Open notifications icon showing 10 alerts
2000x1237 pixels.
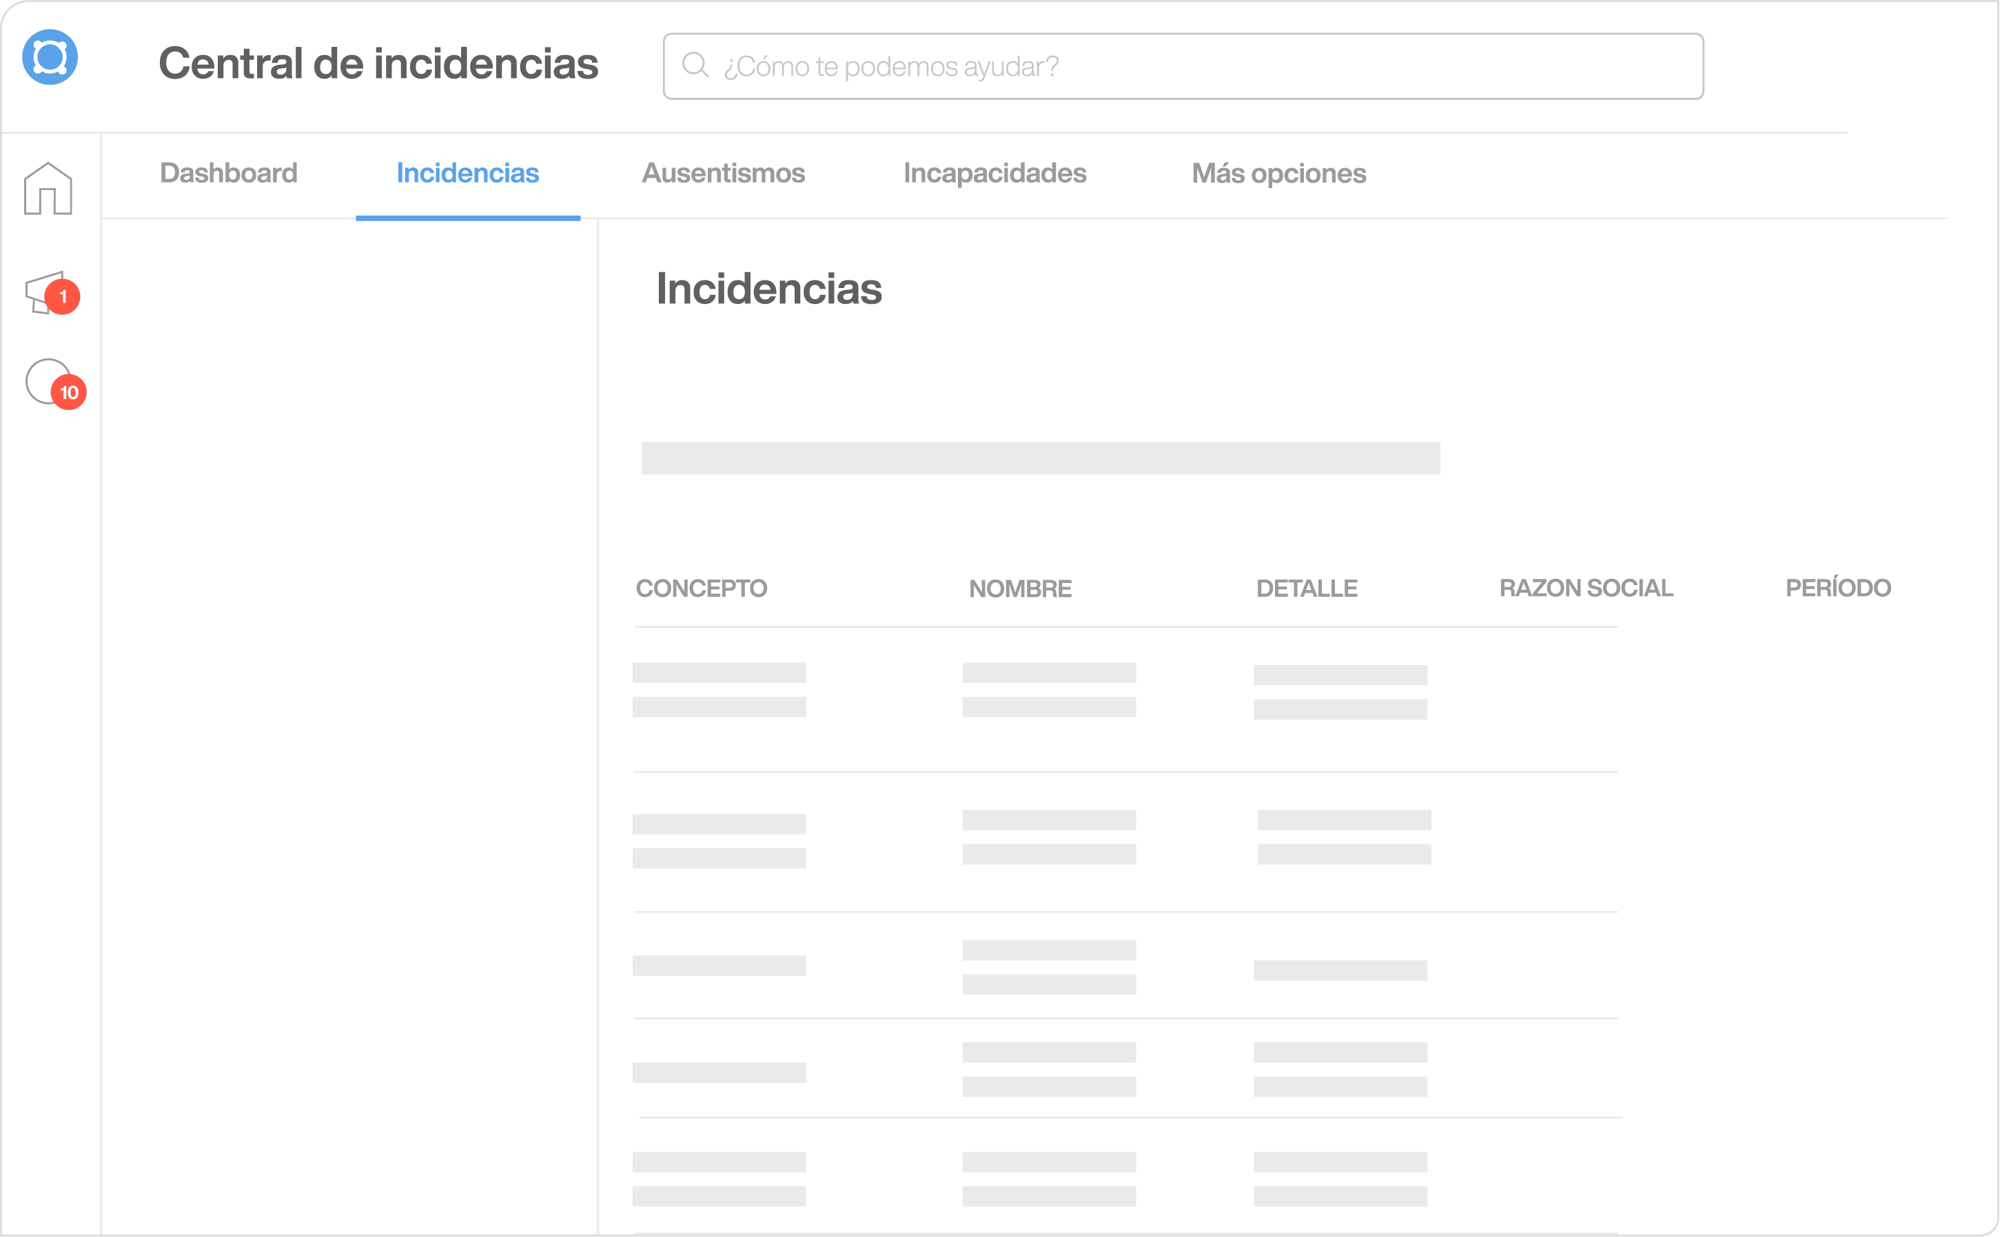[x=45, y=390]
